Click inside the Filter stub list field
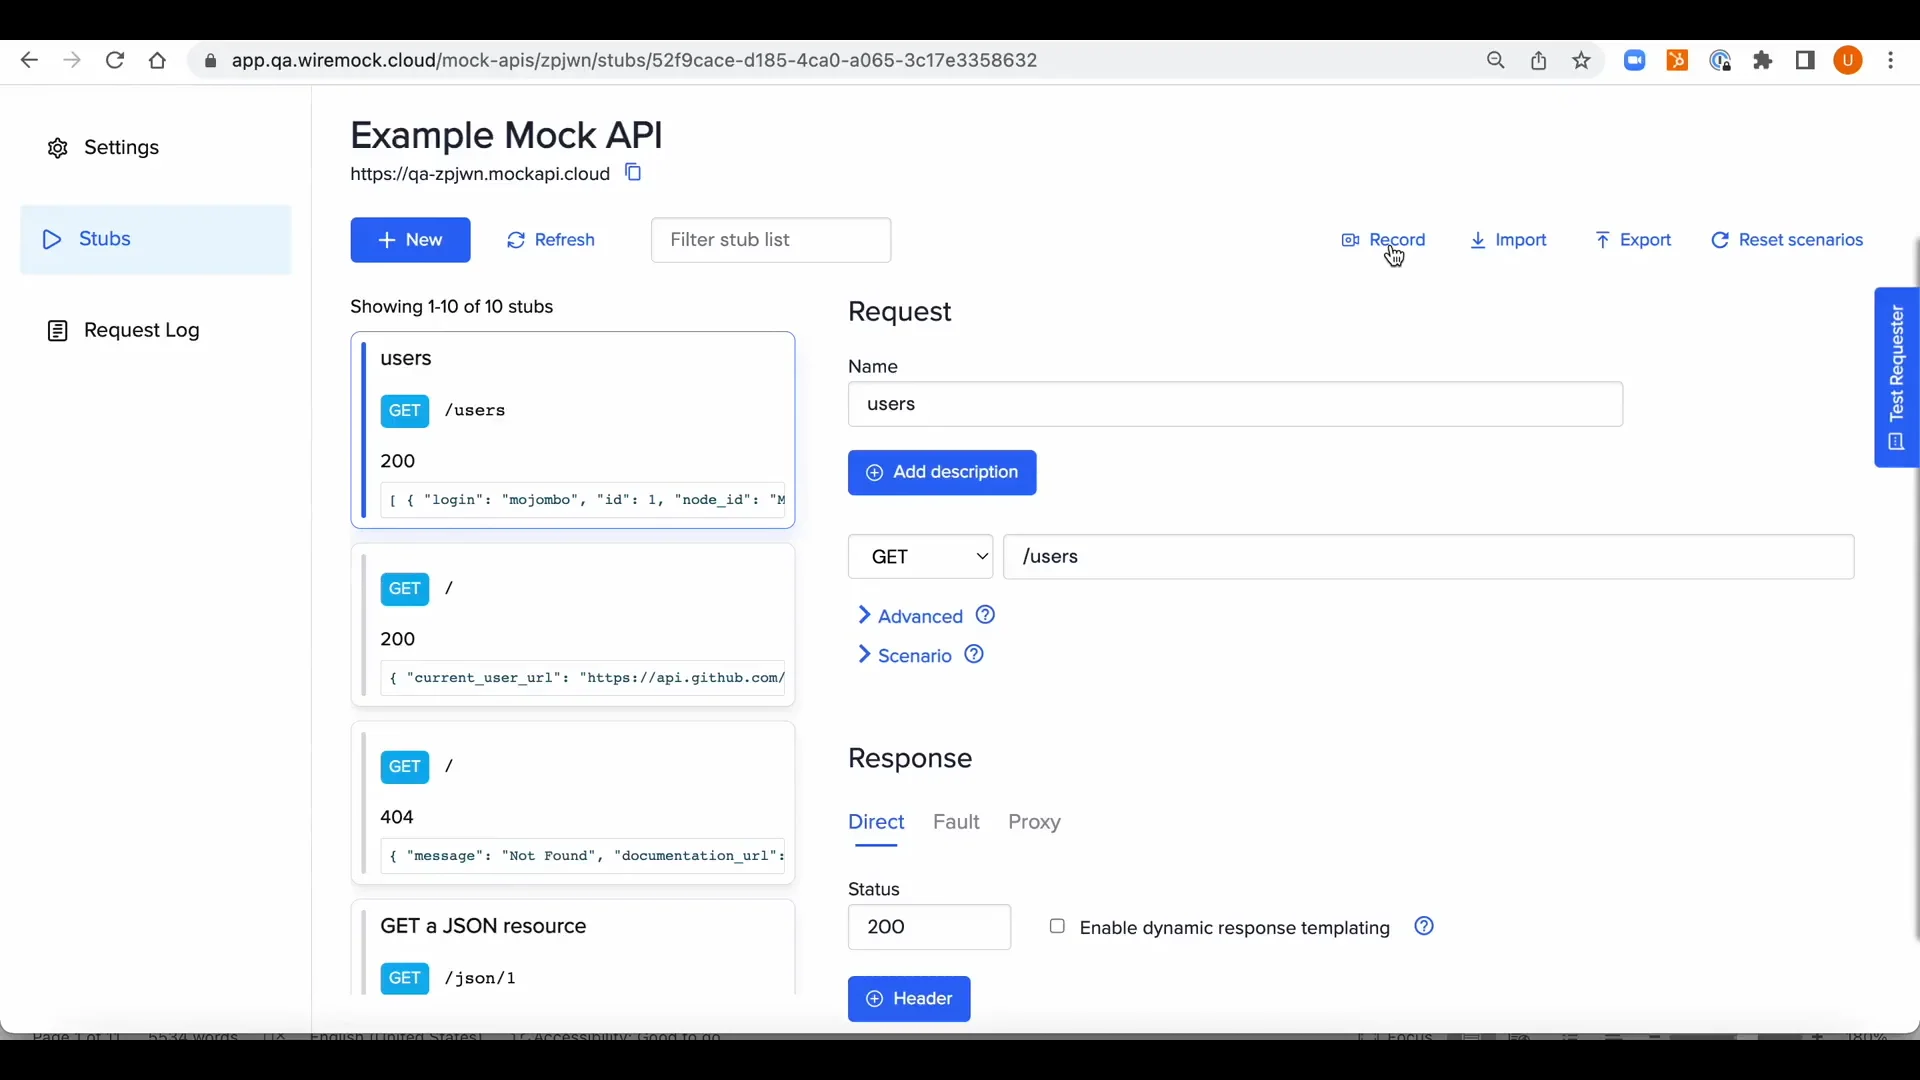Image resolution: width=1920 pixels, height=1080 pixels. pos(770,240)
